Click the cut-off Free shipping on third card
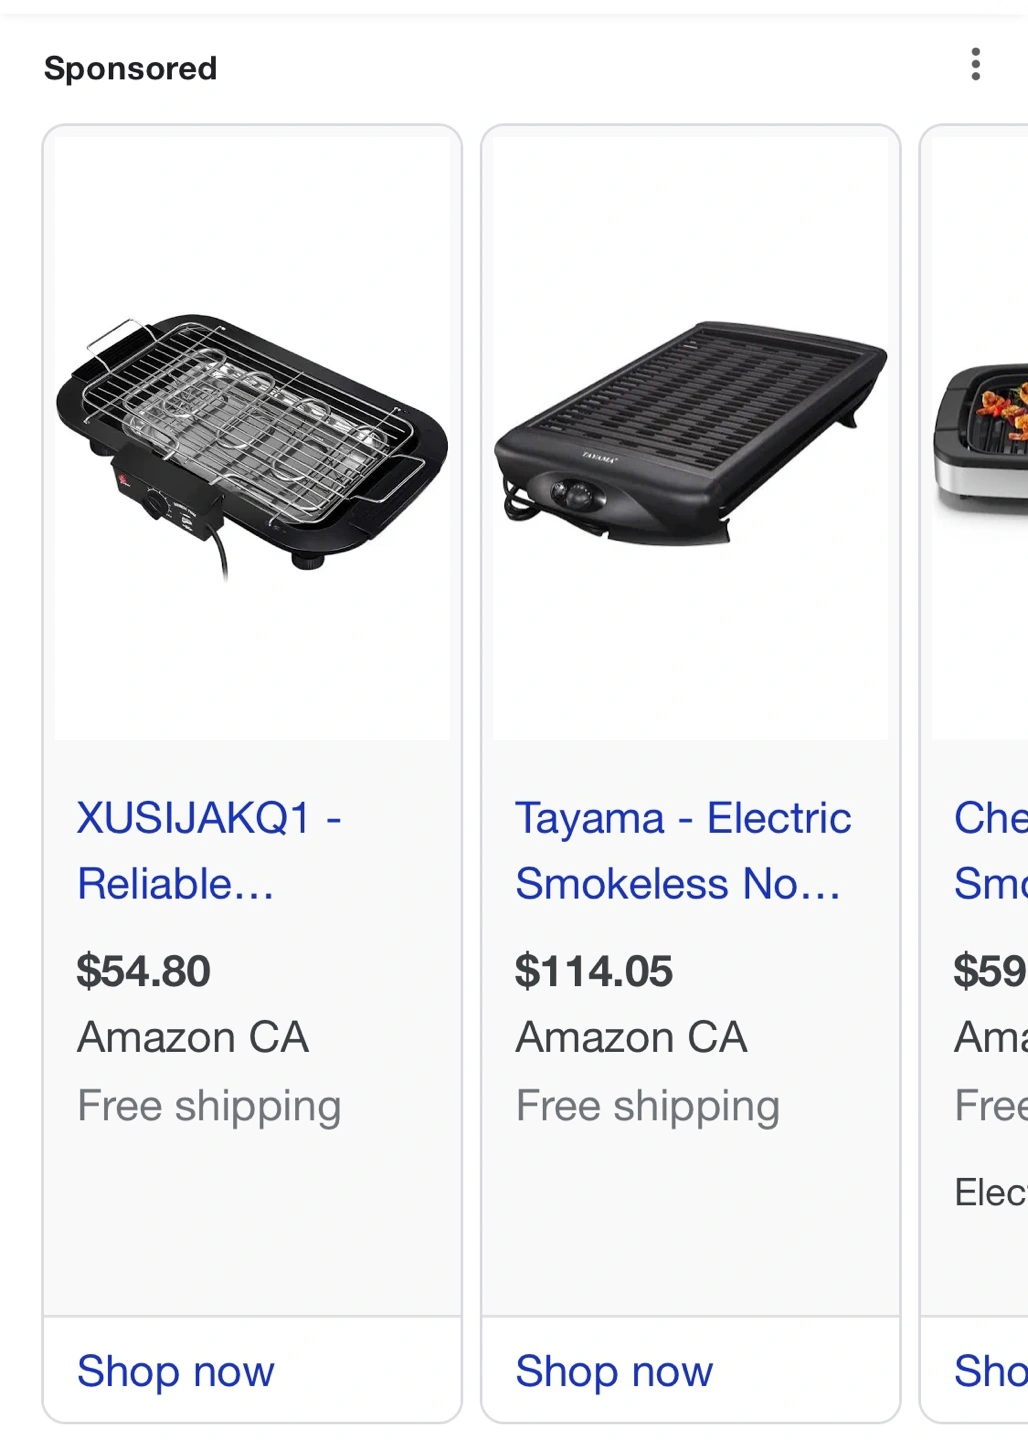 click(x=991, y=1107)
